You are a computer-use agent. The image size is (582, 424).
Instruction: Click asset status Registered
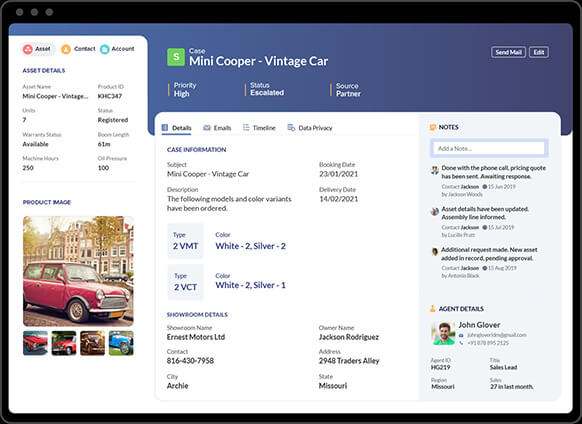(x=113, y=120)
